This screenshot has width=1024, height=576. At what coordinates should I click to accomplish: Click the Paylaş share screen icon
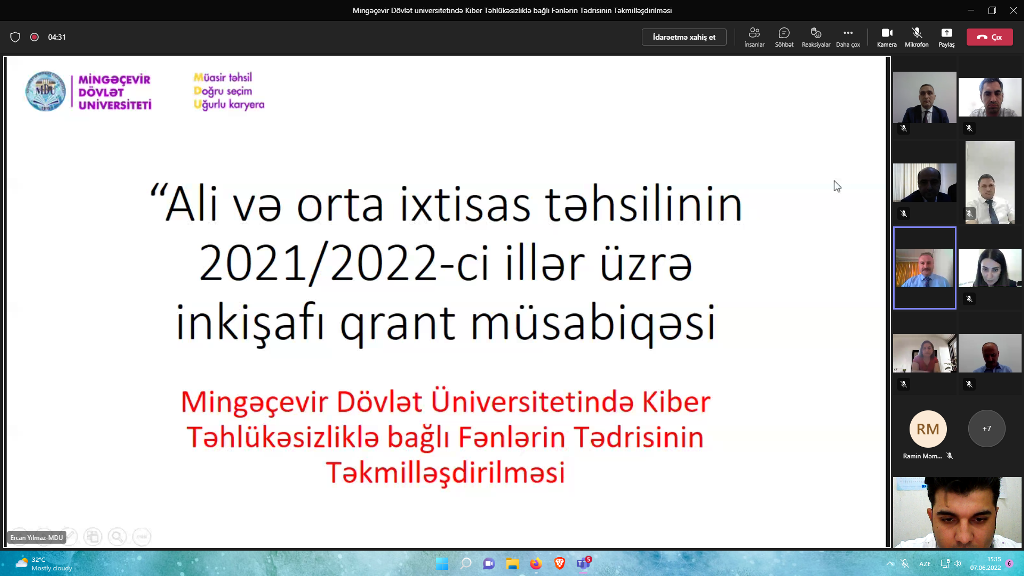click(x=946, y=37)
